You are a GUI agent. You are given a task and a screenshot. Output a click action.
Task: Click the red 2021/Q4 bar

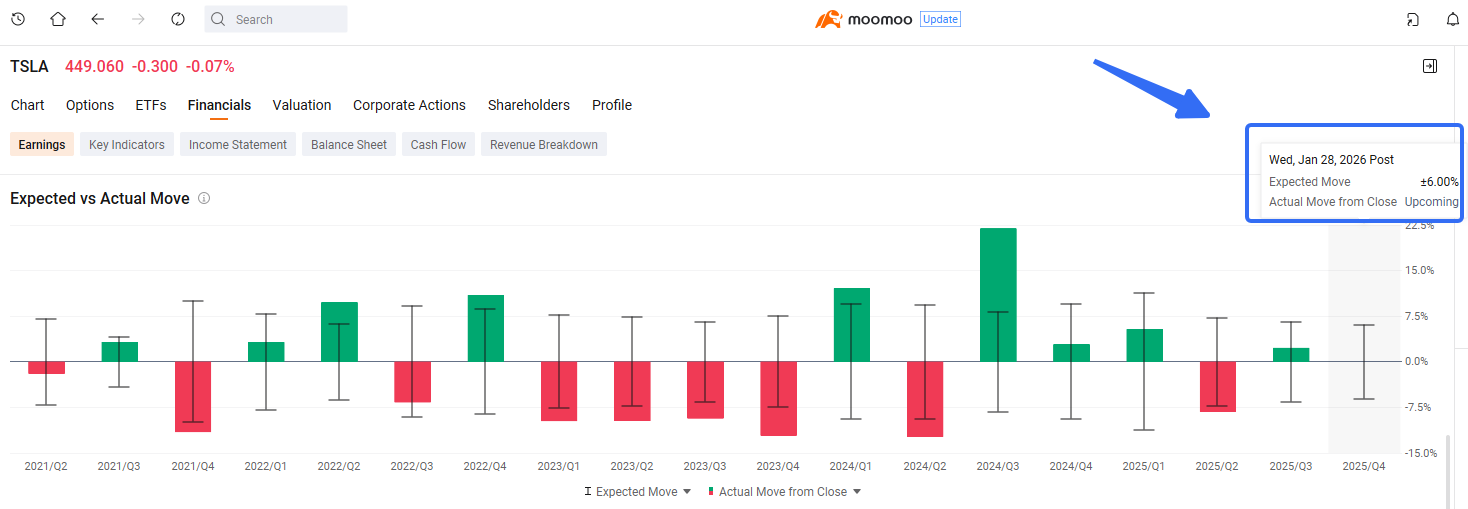(x=193, y=396)
